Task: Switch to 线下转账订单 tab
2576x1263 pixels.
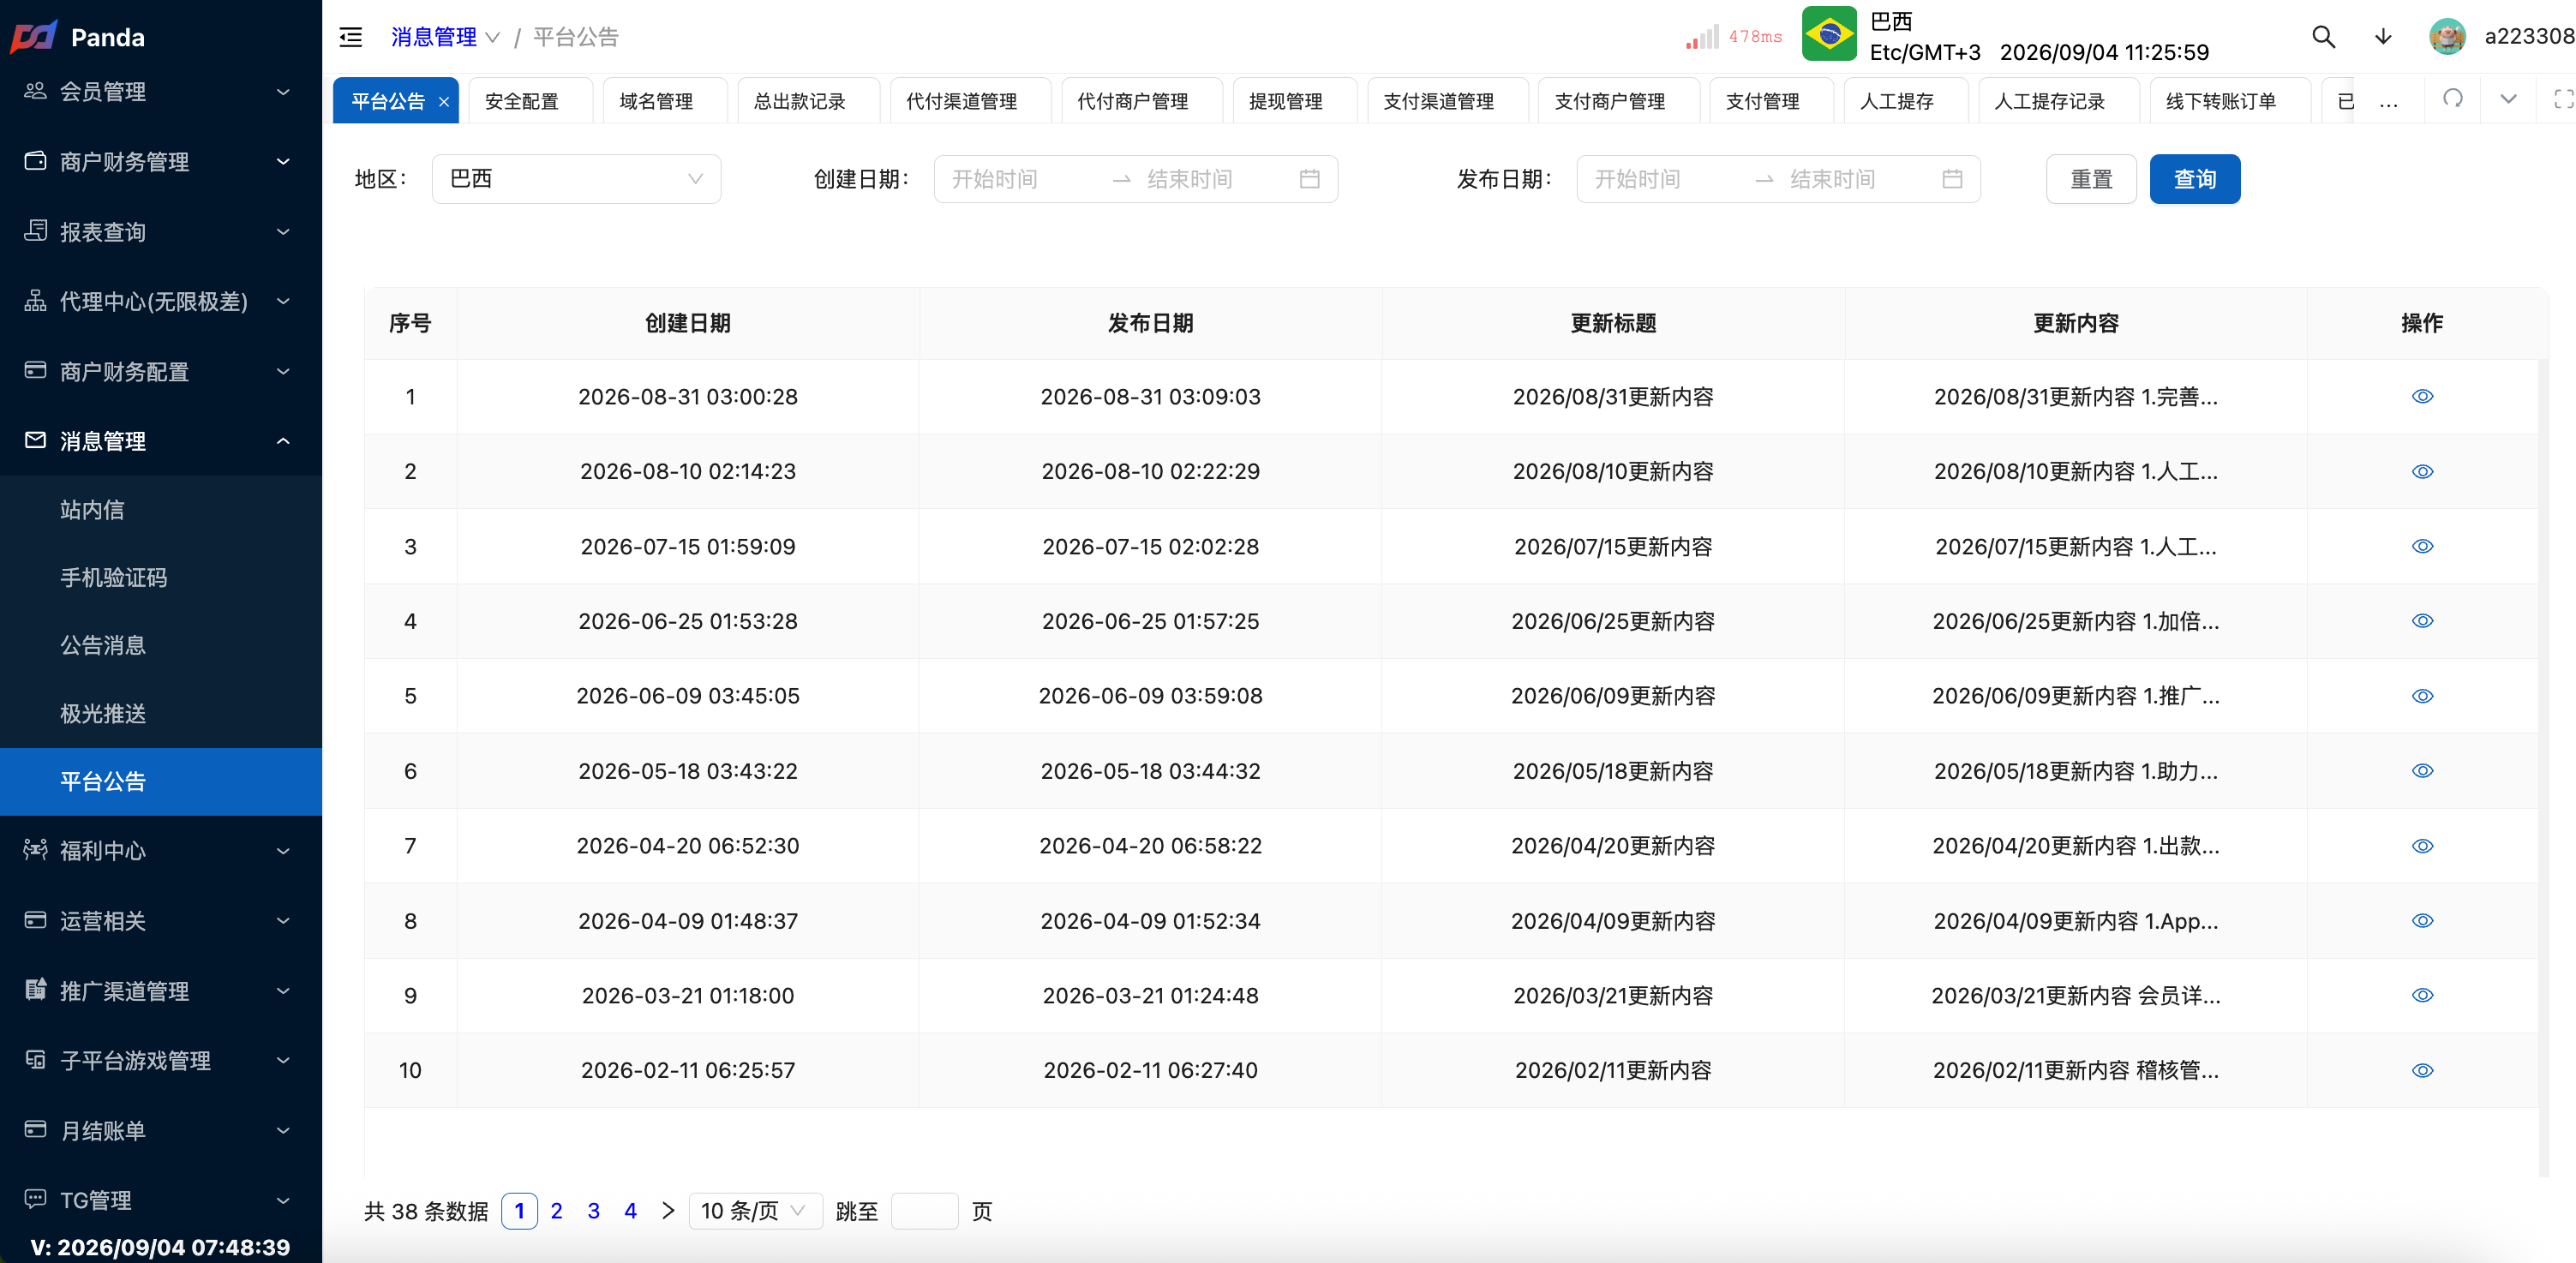Action: pos(2229,102)
